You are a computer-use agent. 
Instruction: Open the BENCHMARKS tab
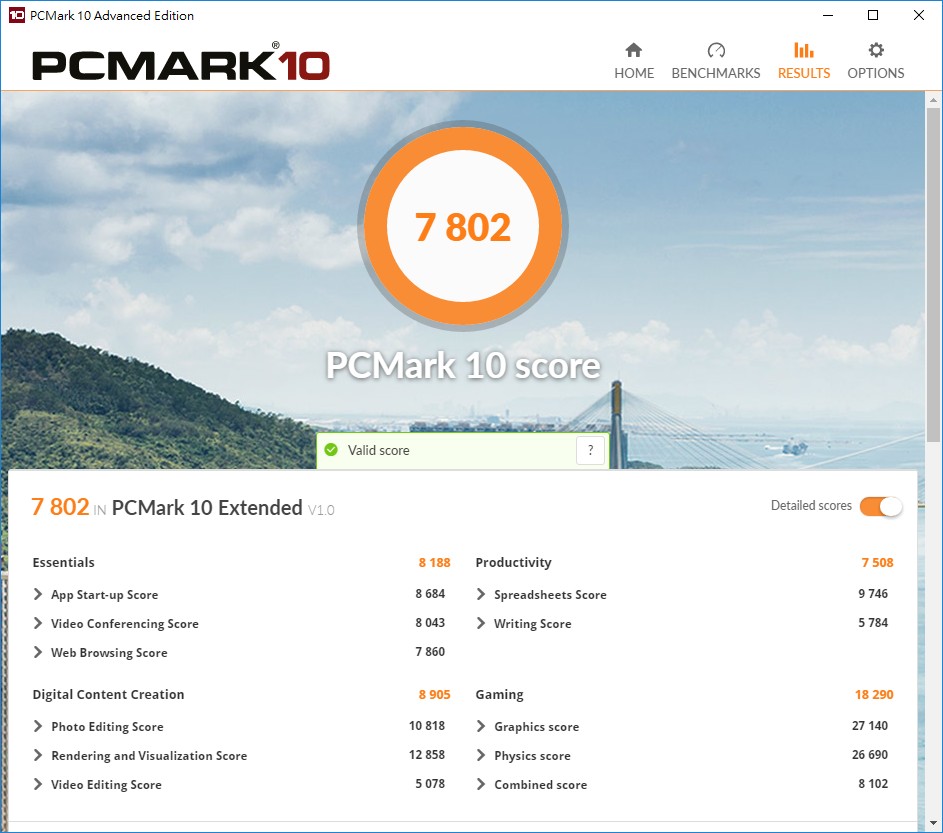tap(716, 61)
